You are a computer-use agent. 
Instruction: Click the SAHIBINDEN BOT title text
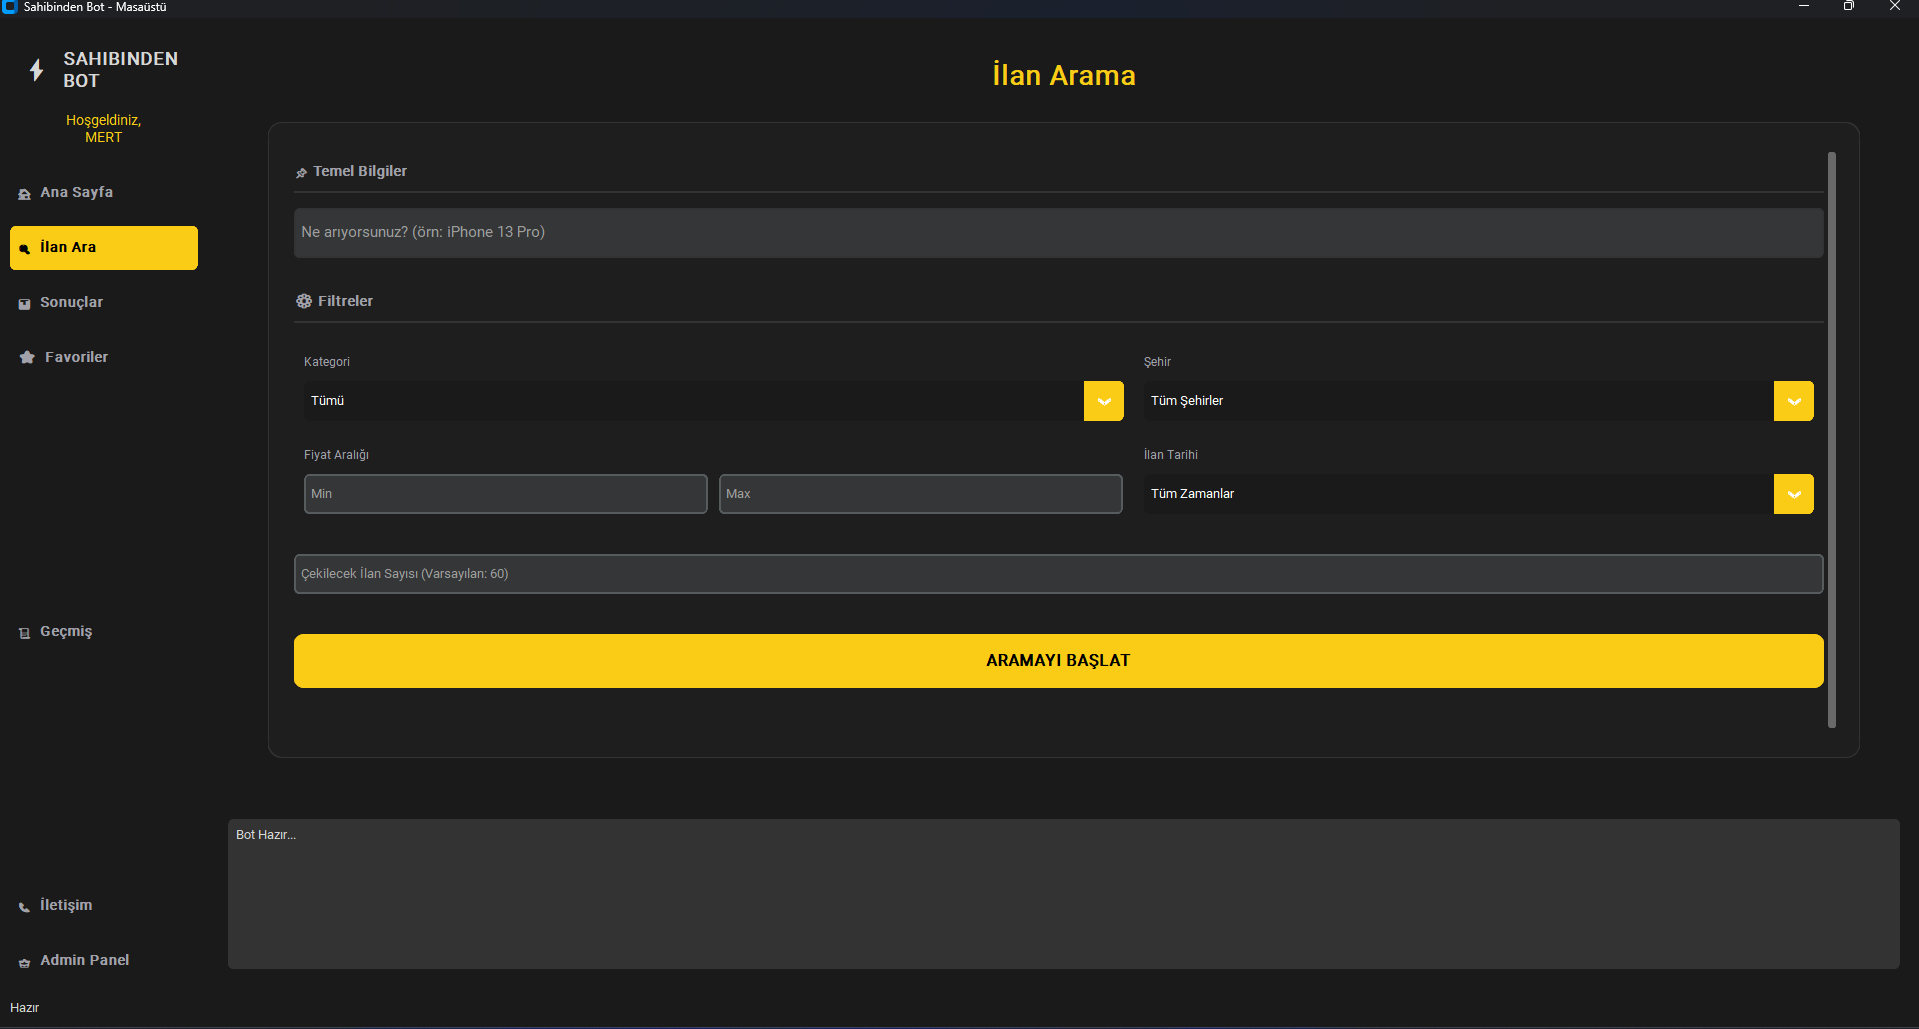click(x=121, y=70)
